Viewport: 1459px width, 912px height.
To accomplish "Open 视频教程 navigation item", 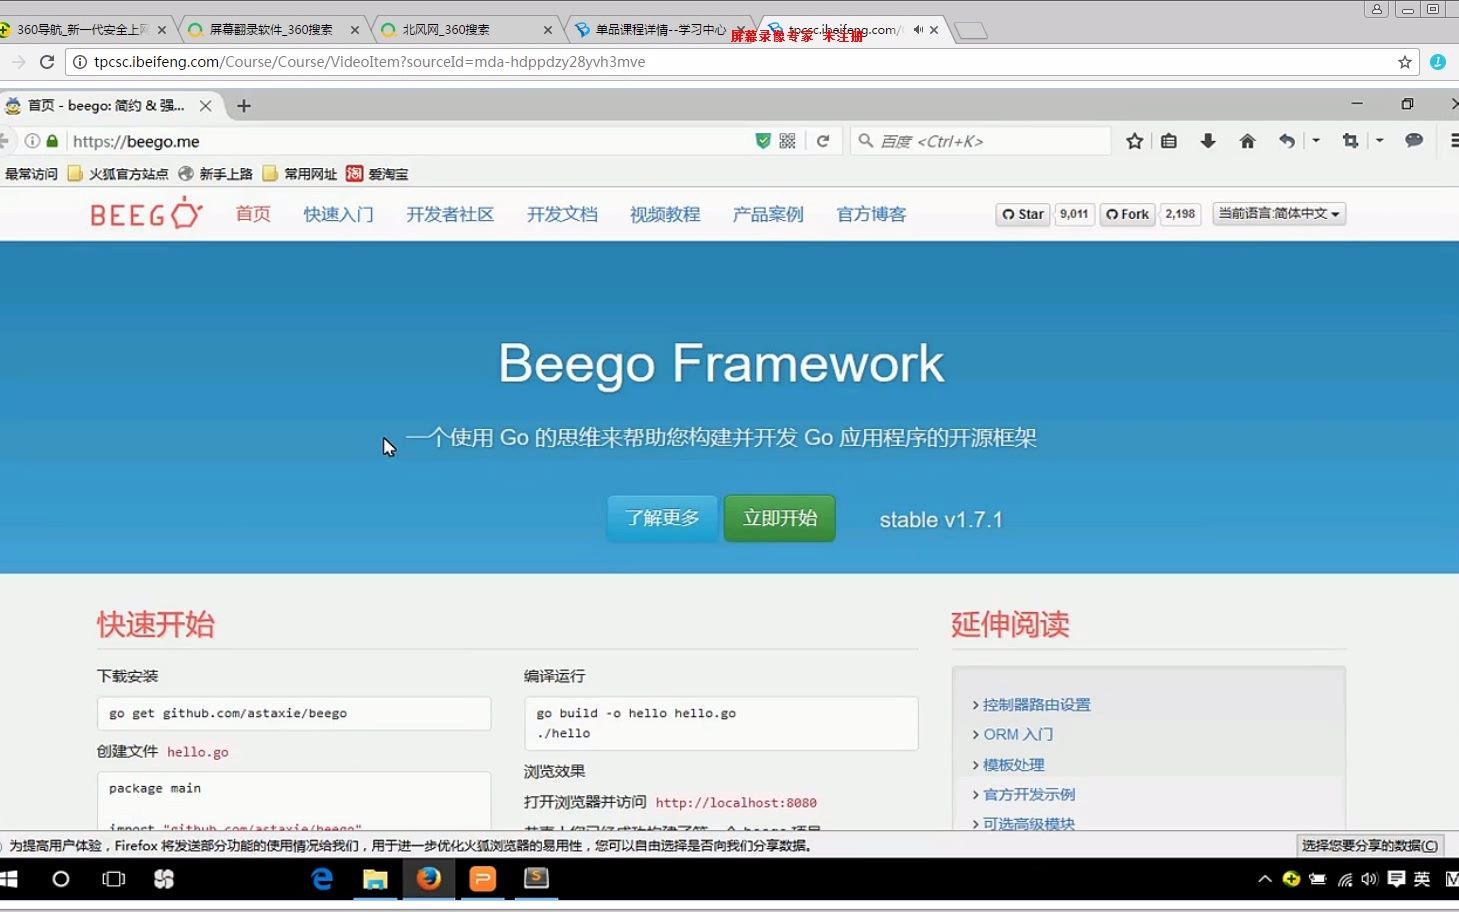I will click(665, 214).
